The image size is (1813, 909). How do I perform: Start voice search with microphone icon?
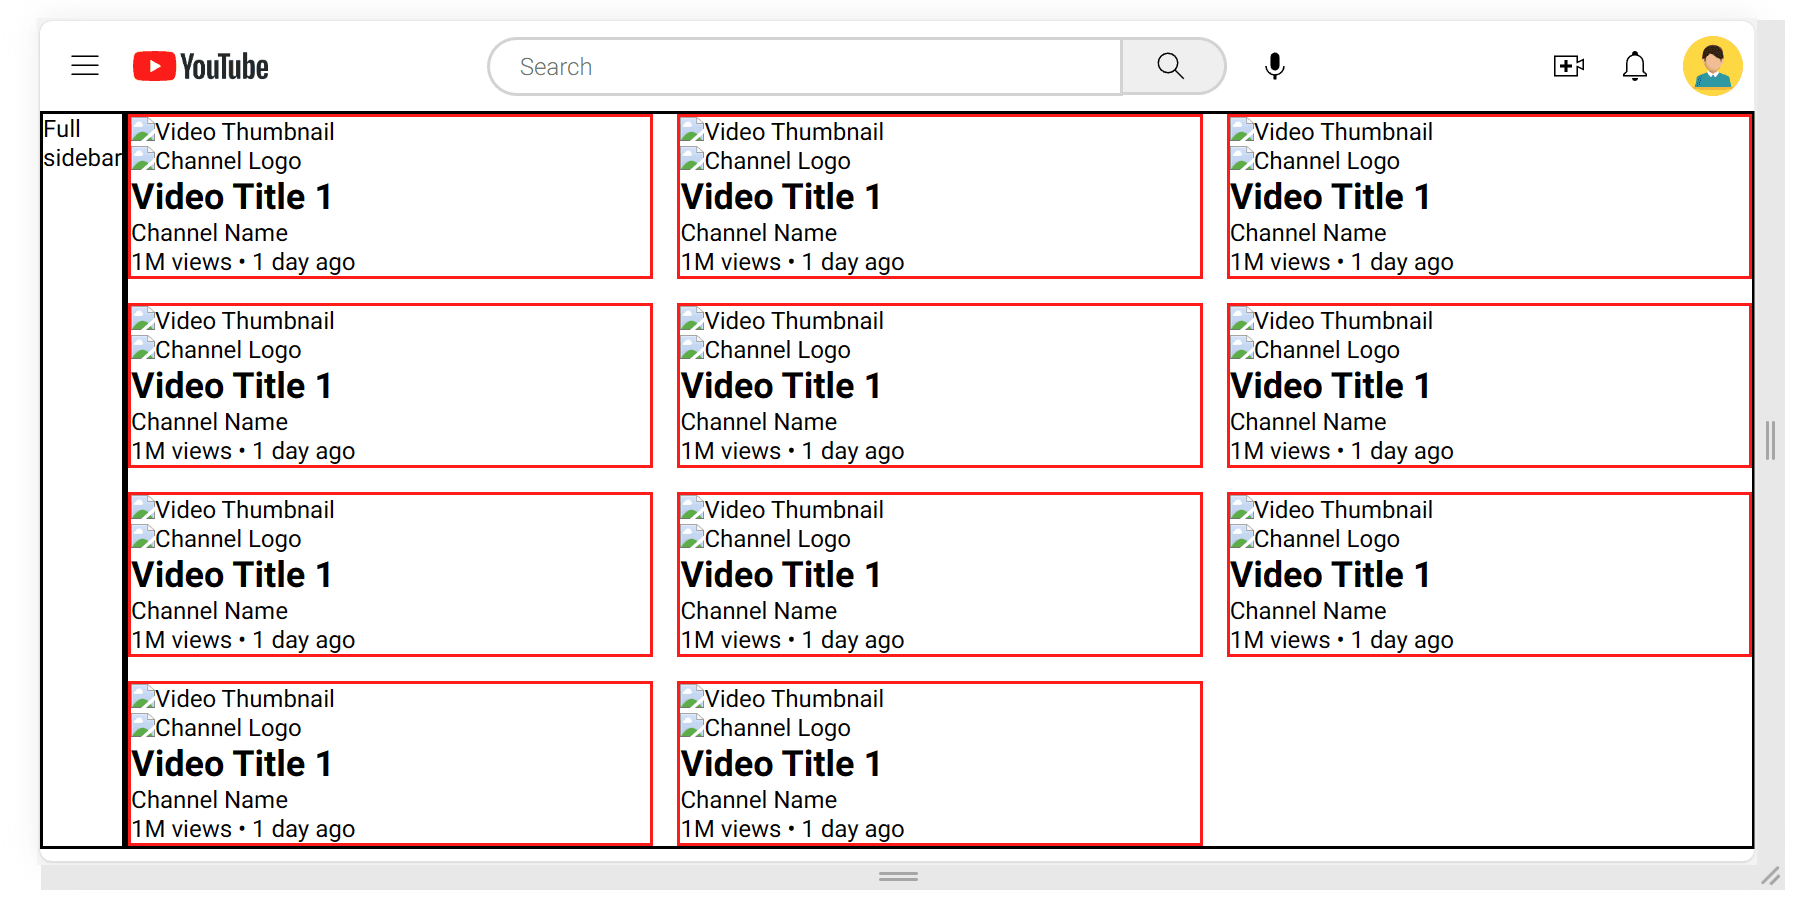coord(1274,66)
